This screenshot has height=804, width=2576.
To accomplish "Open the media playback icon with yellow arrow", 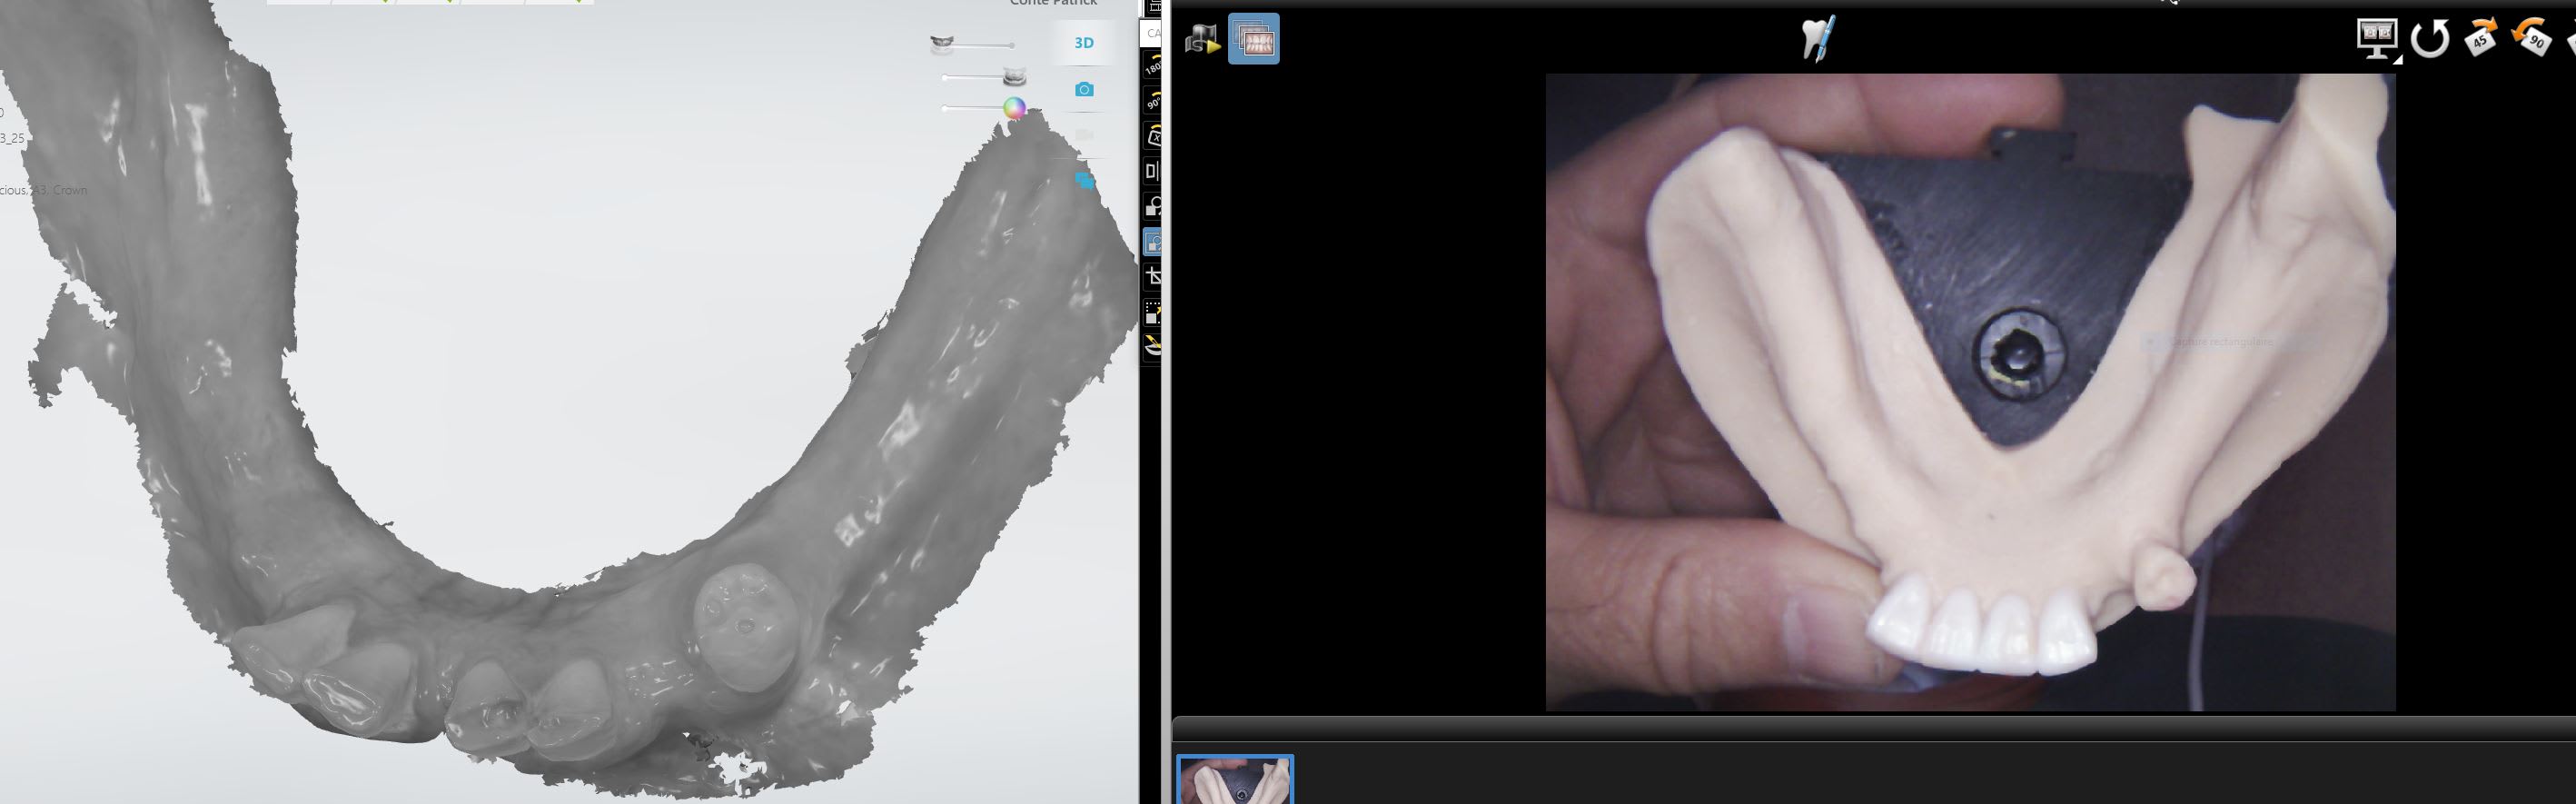I will coord(1202,40).
